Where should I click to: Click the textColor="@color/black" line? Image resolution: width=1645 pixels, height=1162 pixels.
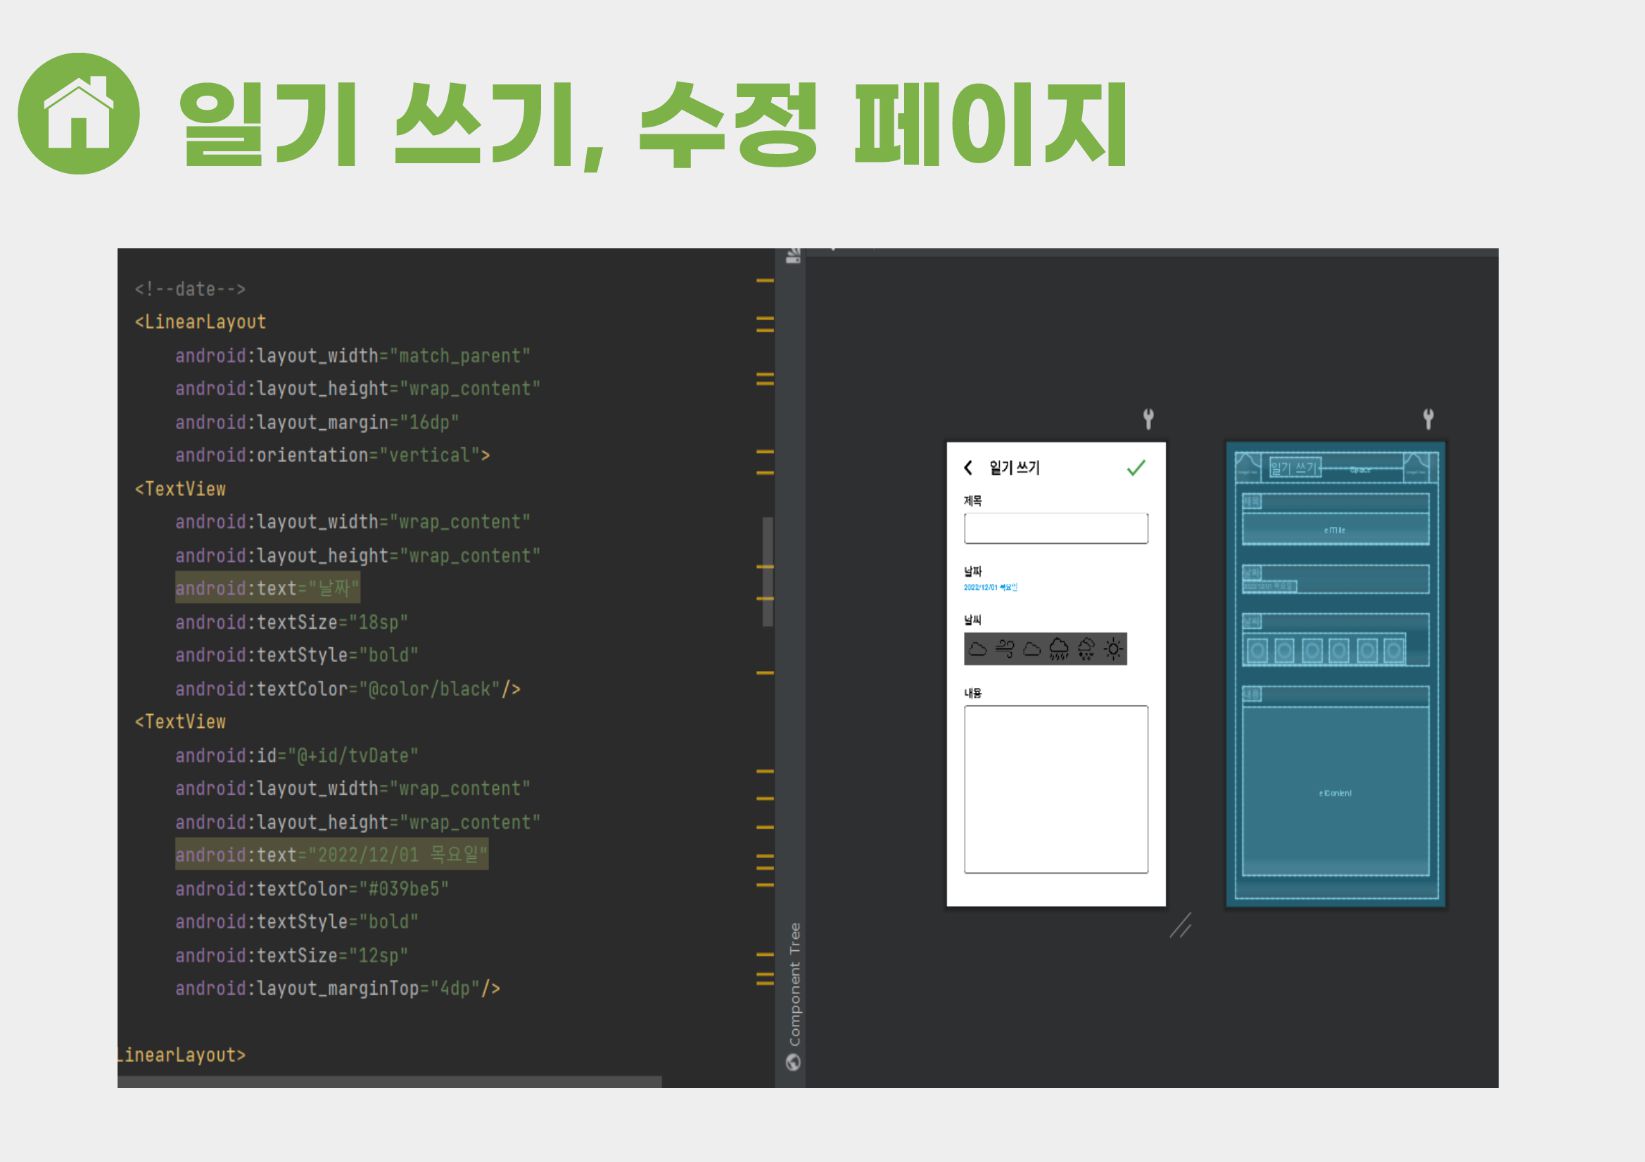click(x=348, y=689)
